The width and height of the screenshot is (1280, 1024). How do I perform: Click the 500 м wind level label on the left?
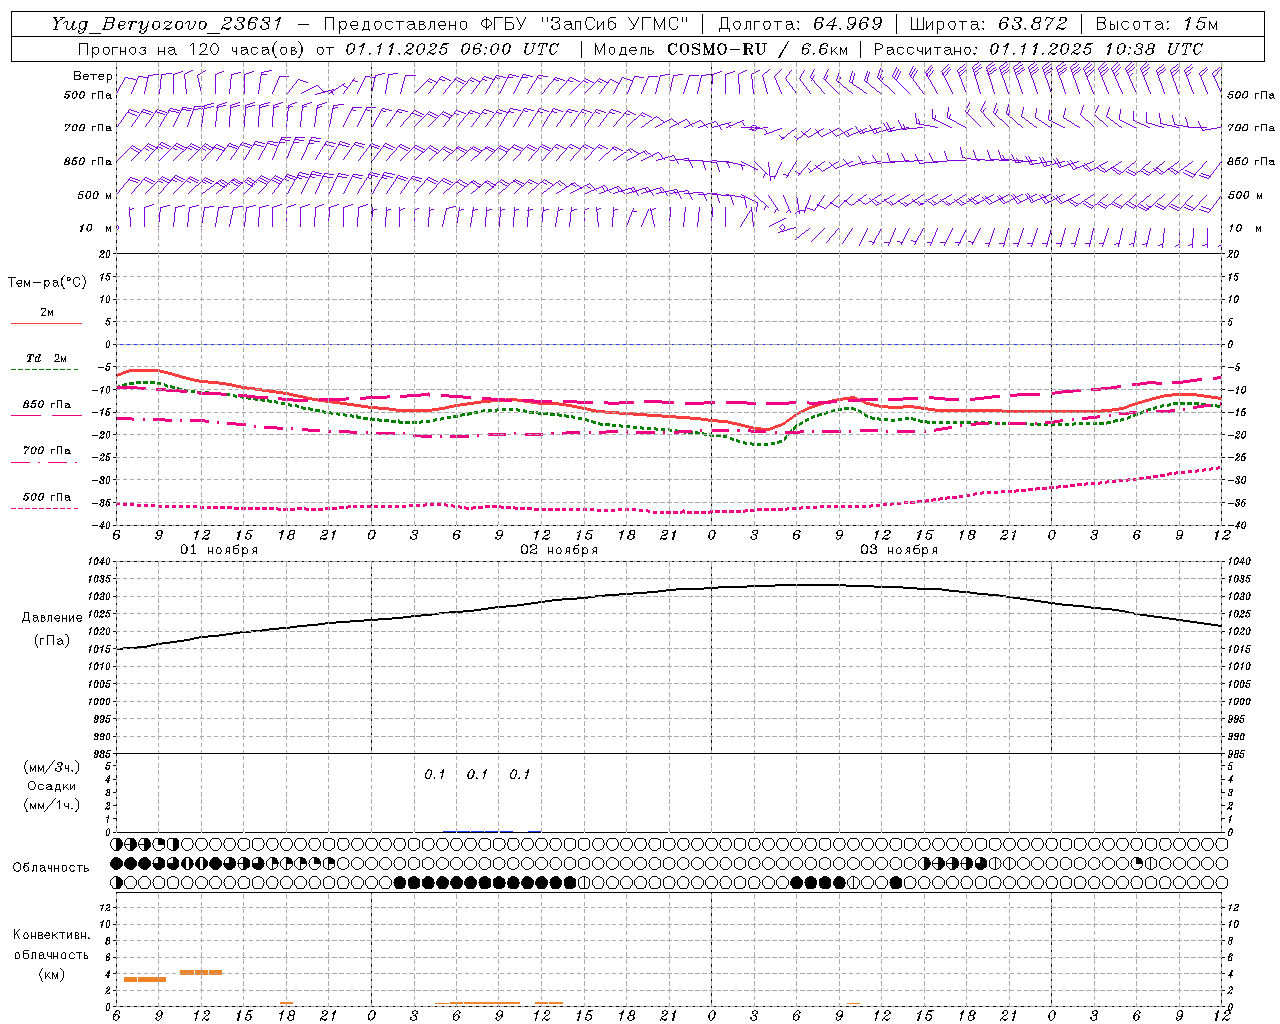pyautogui.click(x=95, y=195)
